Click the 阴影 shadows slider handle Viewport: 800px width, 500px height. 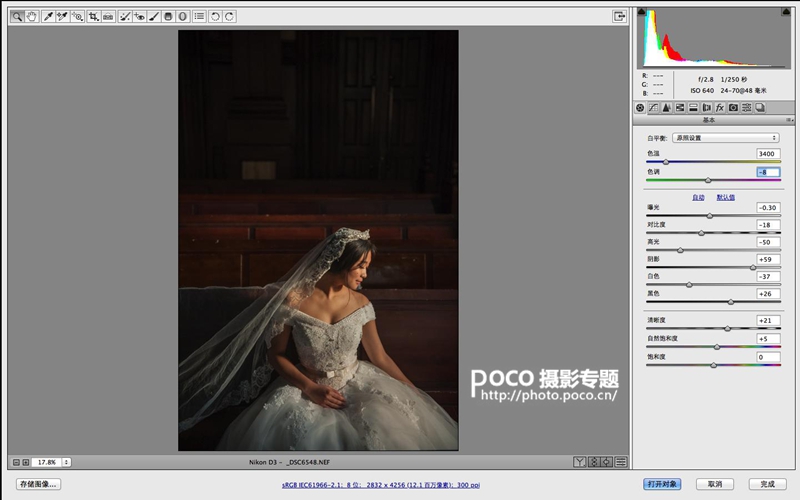coord(753,267)
